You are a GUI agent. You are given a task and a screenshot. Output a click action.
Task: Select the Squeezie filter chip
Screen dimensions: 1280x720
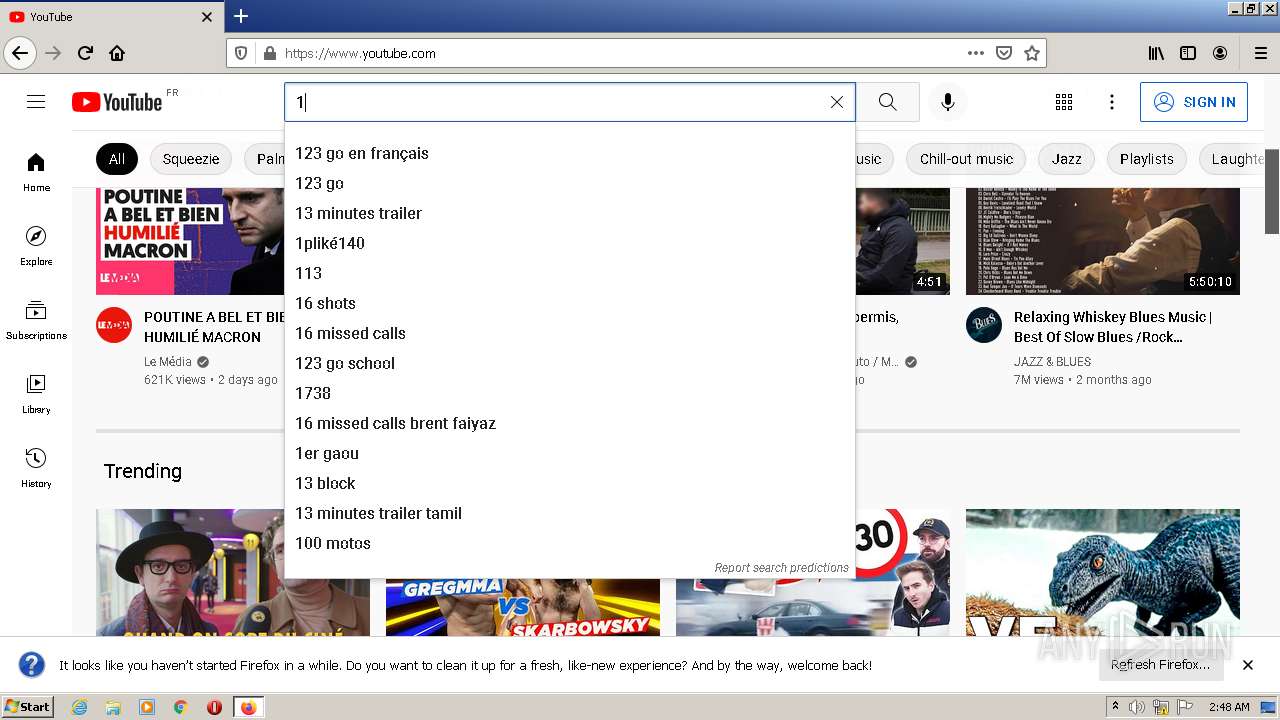tap(191, 159)
